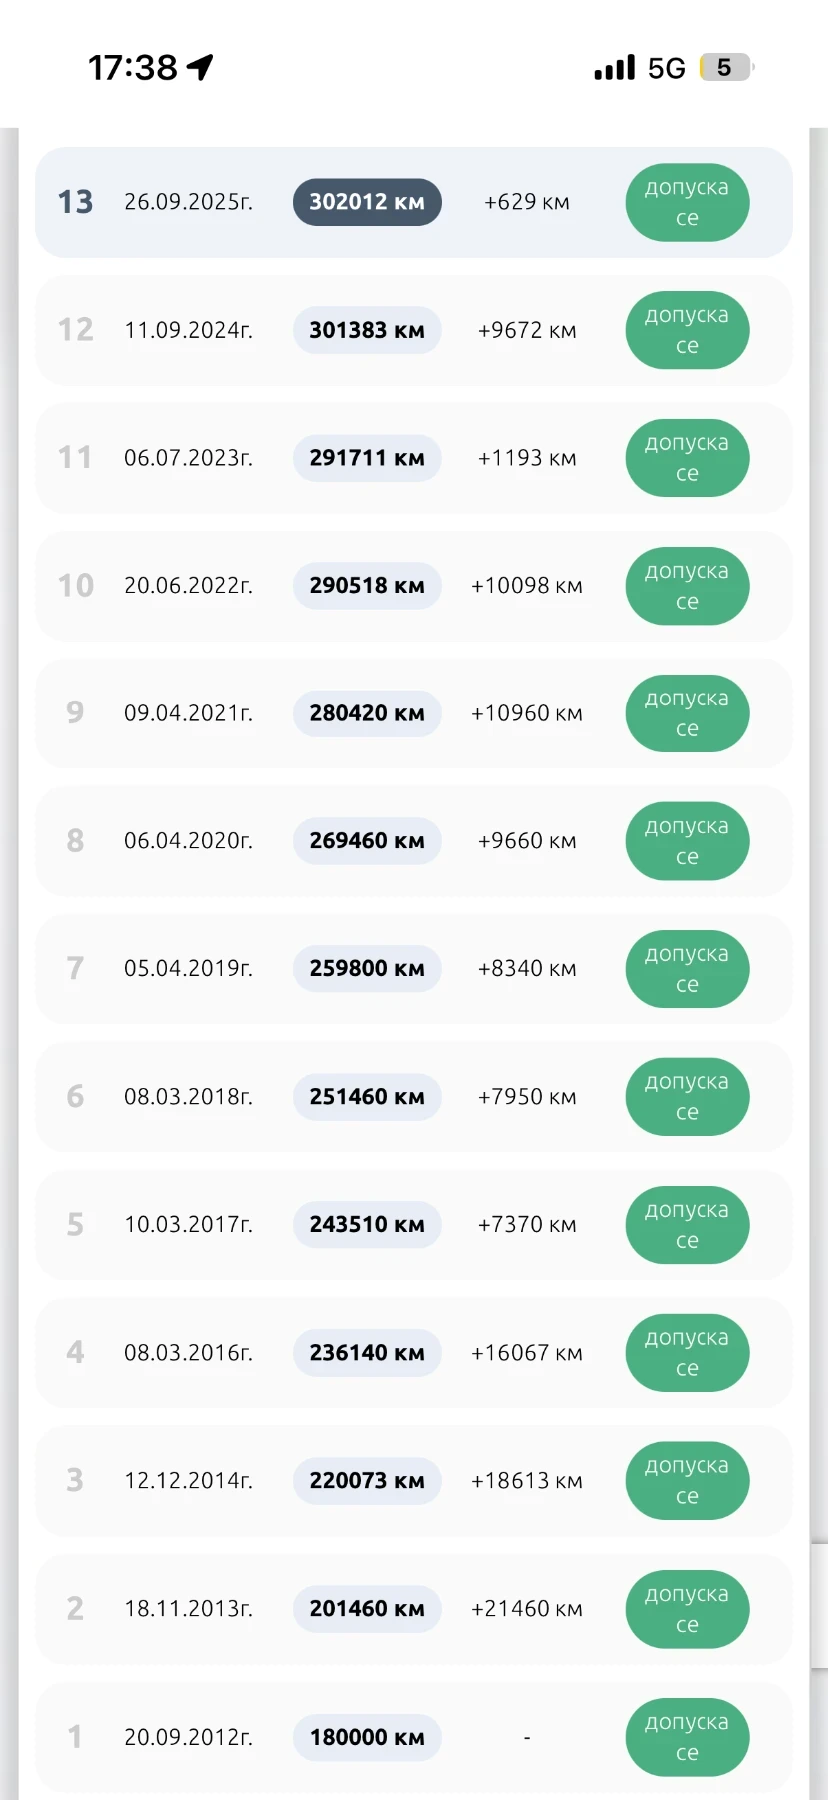Screen dimensions: 828x1800
Task: Click the 220073 км mileage badge
Action: [x=367, y=1481]
